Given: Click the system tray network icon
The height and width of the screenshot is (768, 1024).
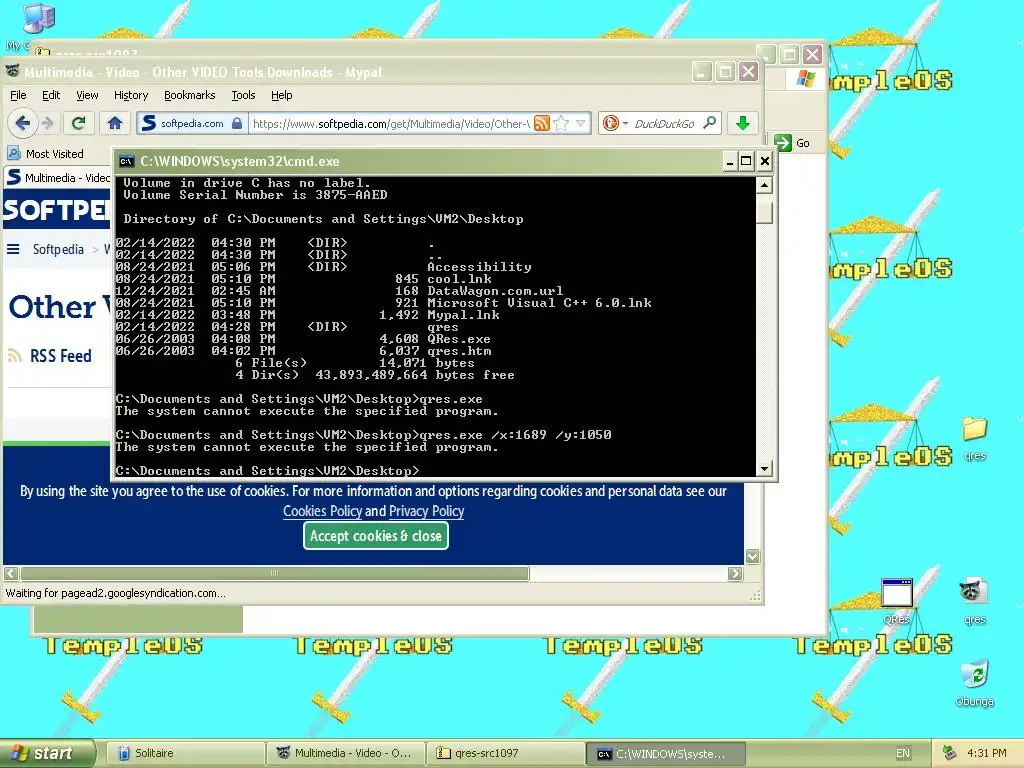Looking at the screenshot, I should pyautogui.click(x=949, y=753).
